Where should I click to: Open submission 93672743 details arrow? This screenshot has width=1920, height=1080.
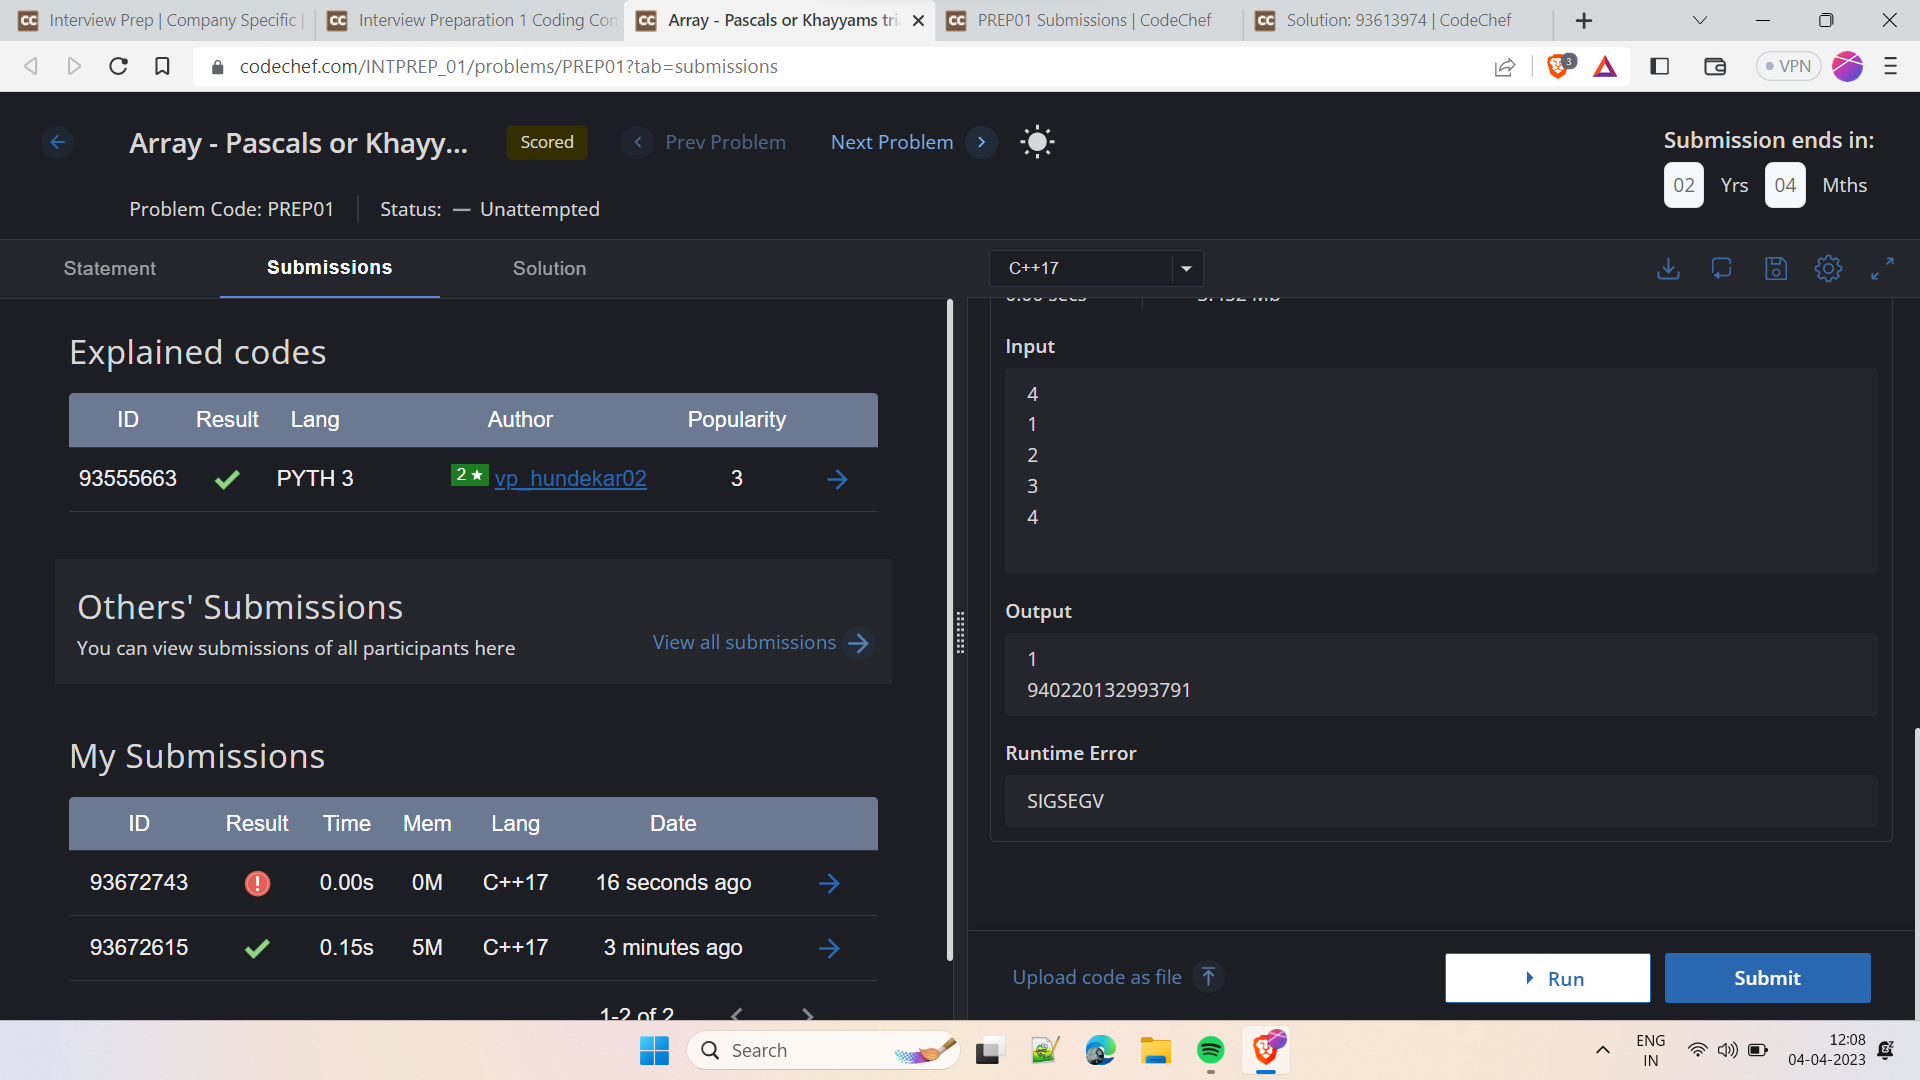click(829, 883)
